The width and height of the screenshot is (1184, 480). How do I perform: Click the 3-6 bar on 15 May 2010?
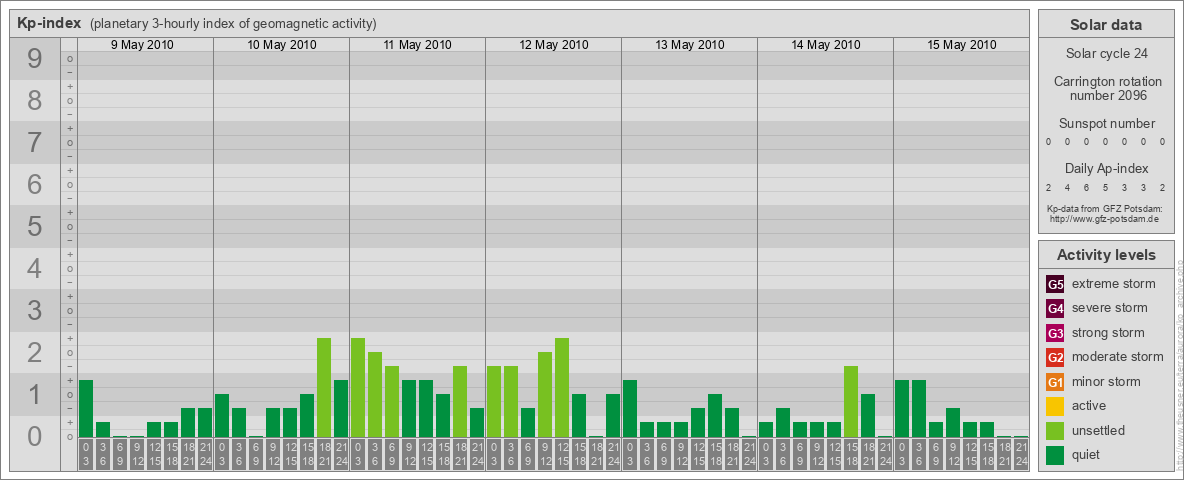(x=919, y=408)
